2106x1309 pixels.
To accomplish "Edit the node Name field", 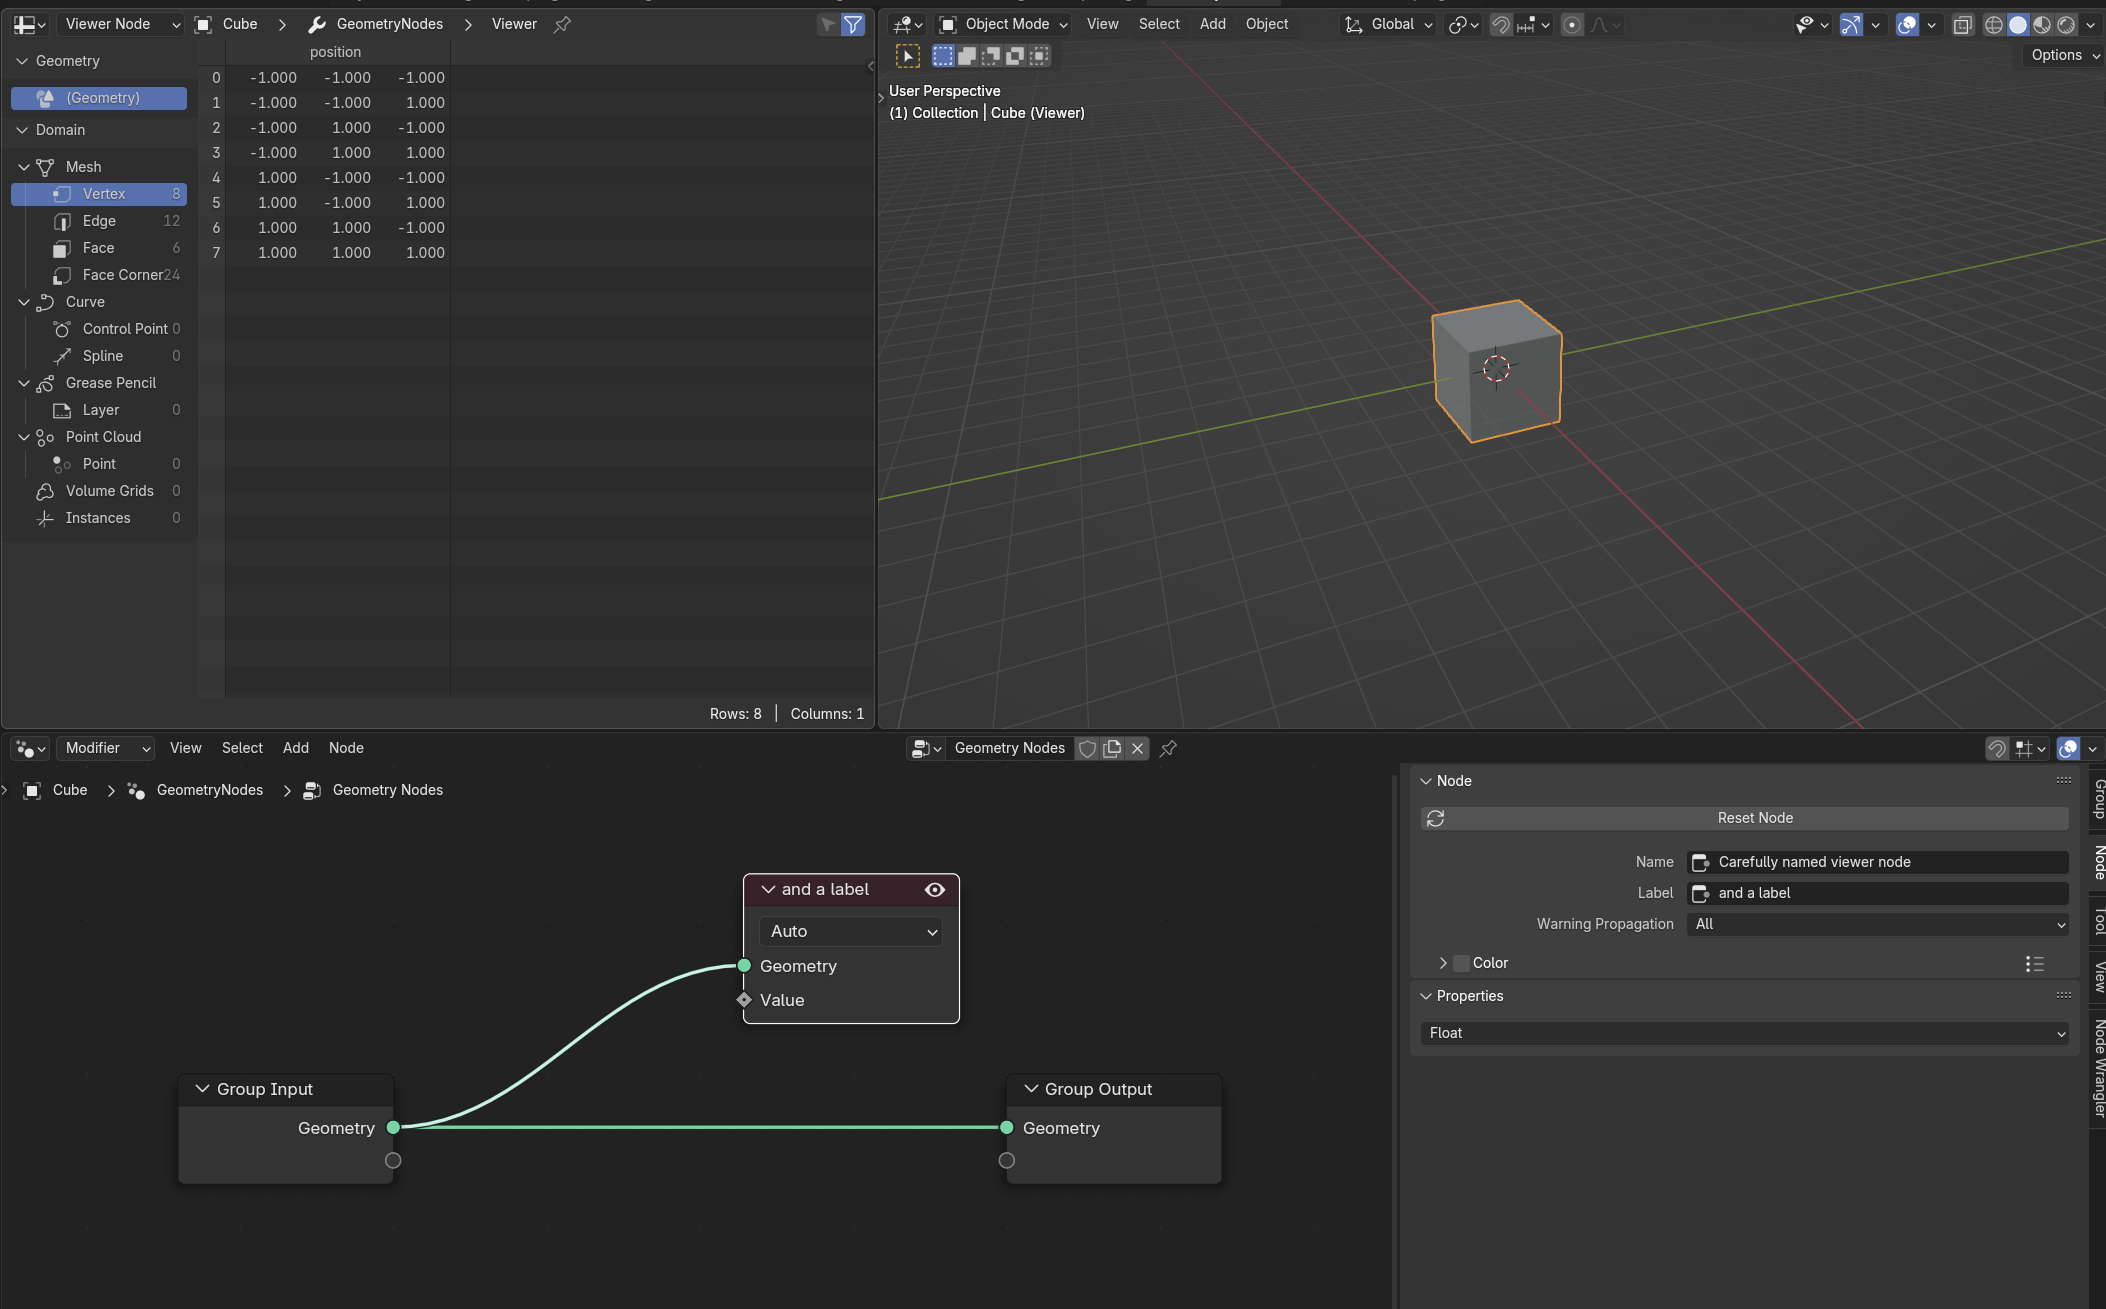I will coord(1877,862).
